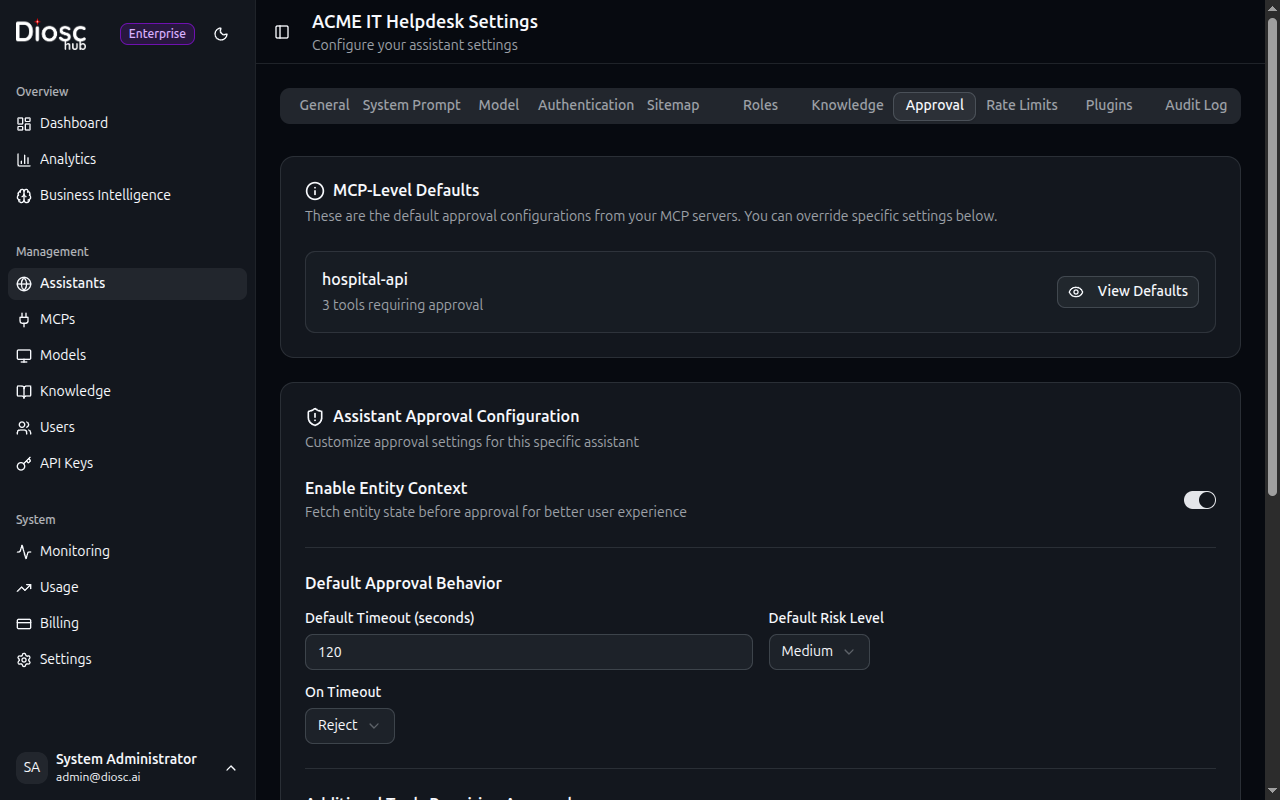This screenshot has height=800, width=1280.
Task: Click the Monitoring pulse icon
Action: coord(24,551)
